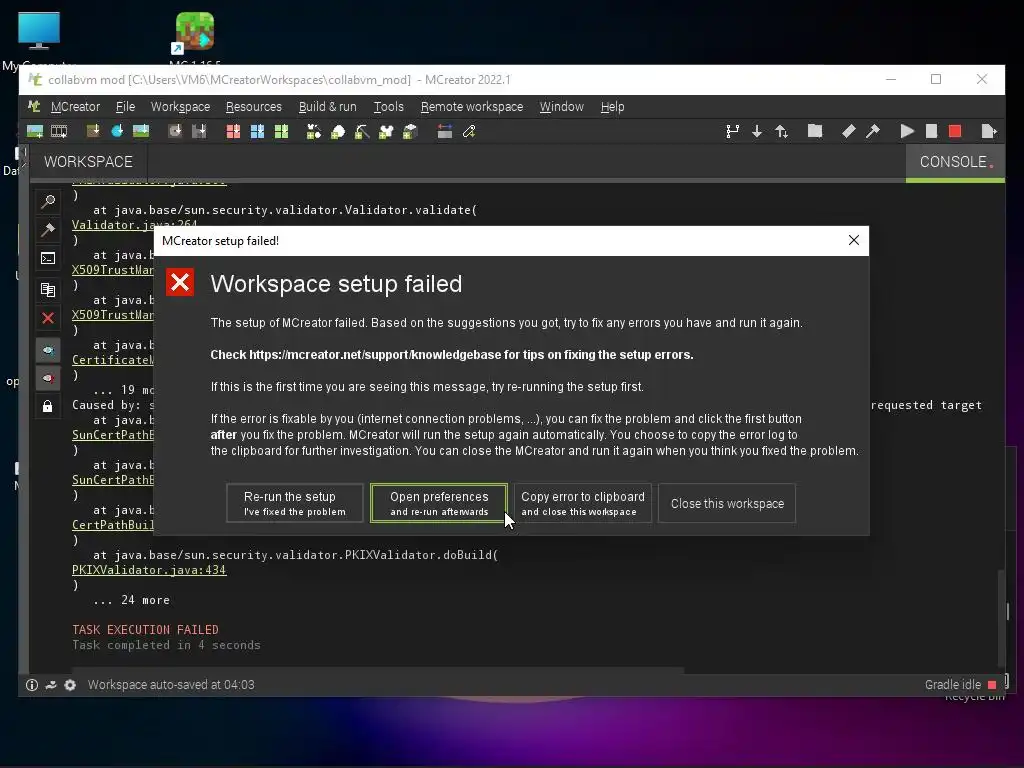Click the console terminal command icon

point(48,259)
